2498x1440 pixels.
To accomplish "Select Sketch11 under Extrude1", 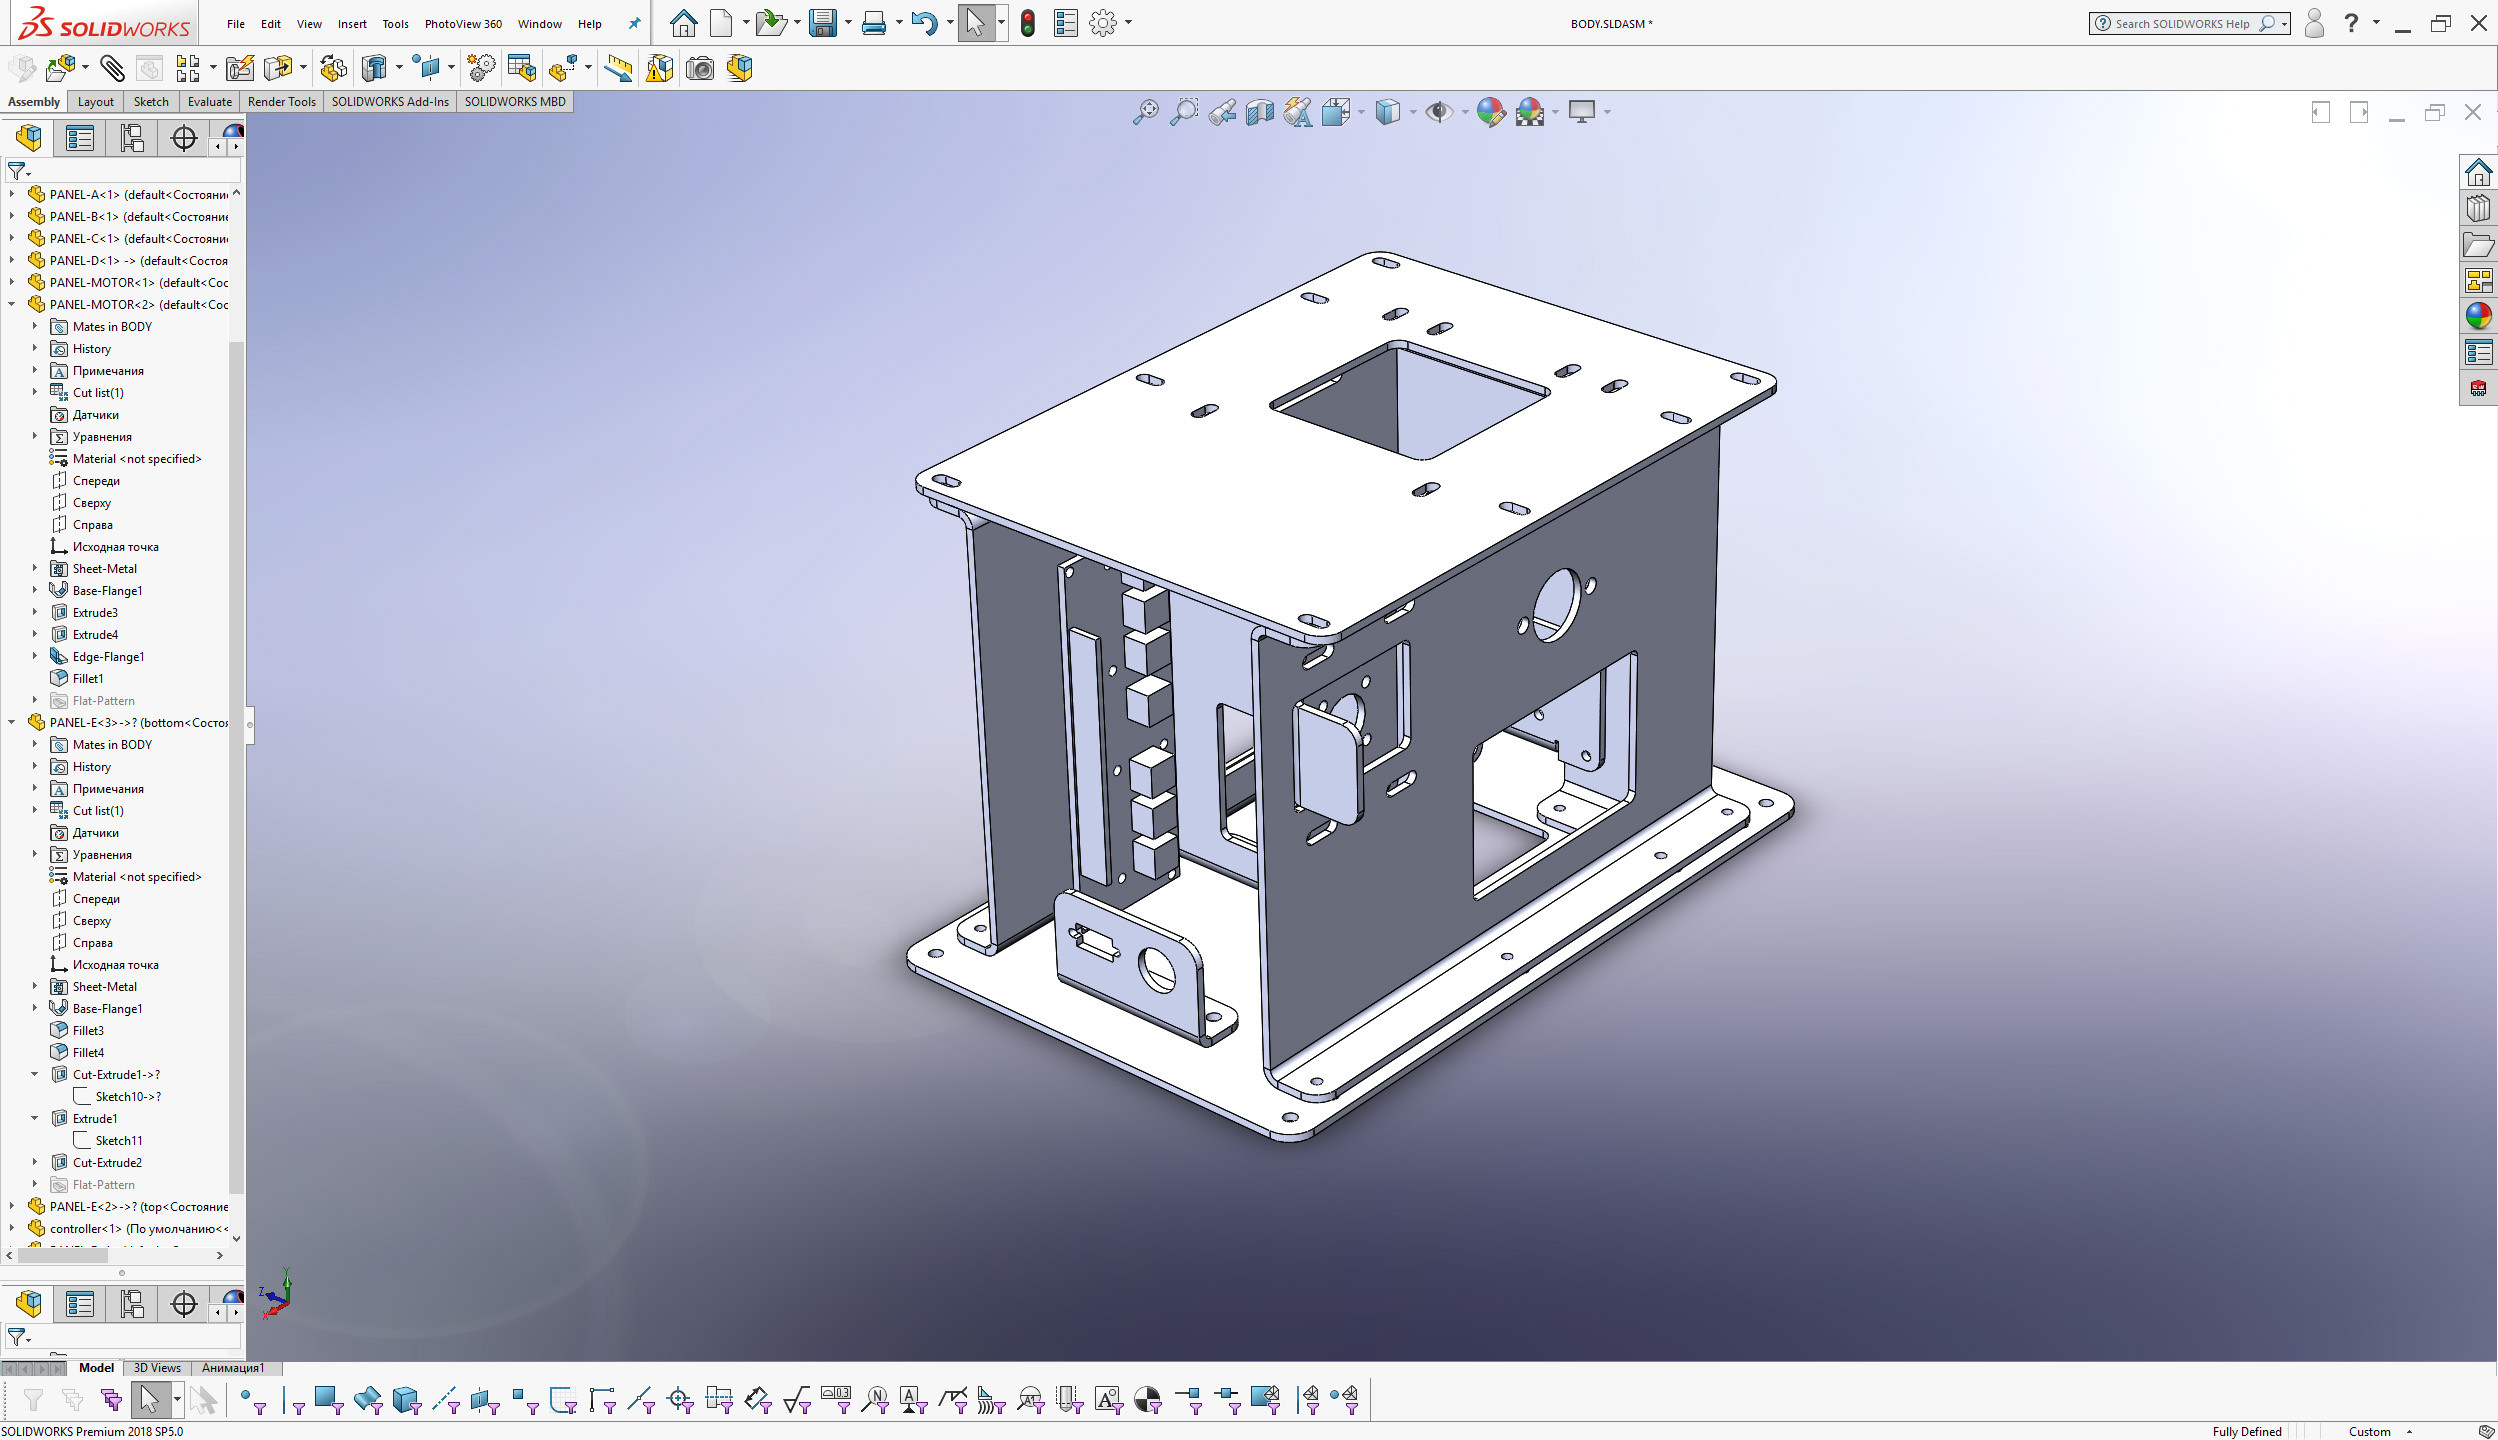I will click(x=118, y=1140).
